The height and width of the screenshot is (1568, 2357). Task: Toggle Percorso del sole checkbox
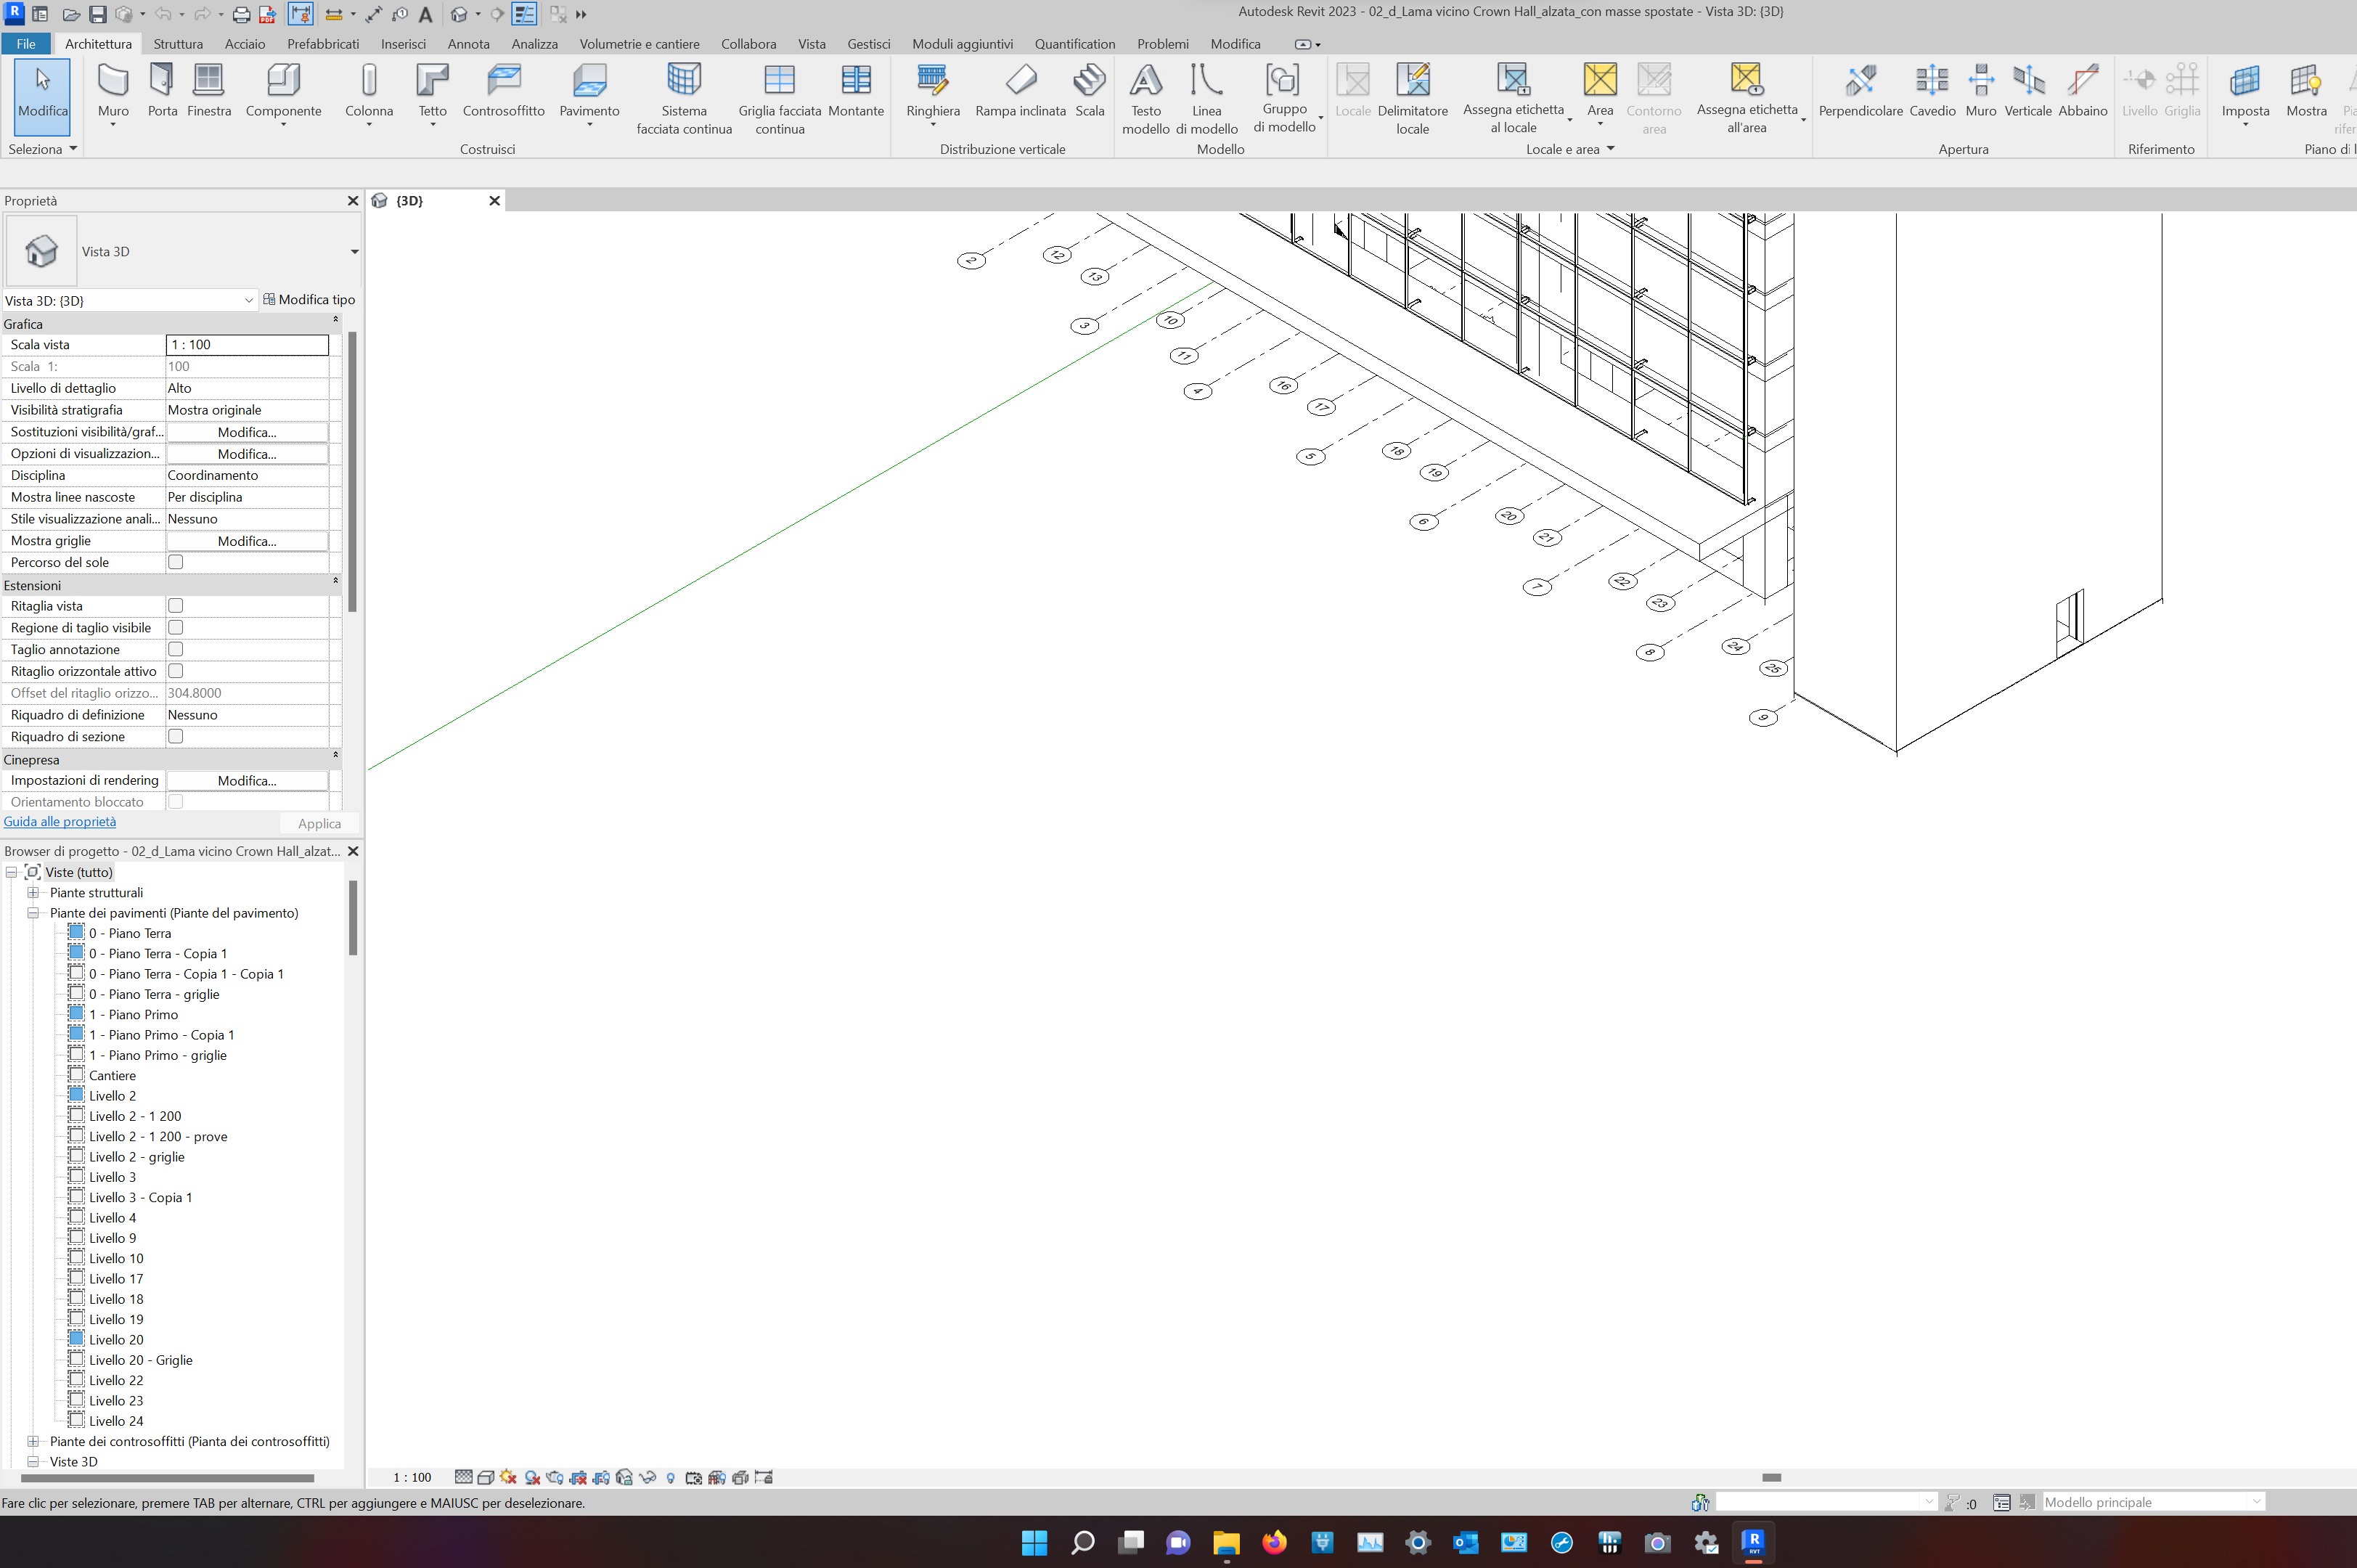point(176,562)
